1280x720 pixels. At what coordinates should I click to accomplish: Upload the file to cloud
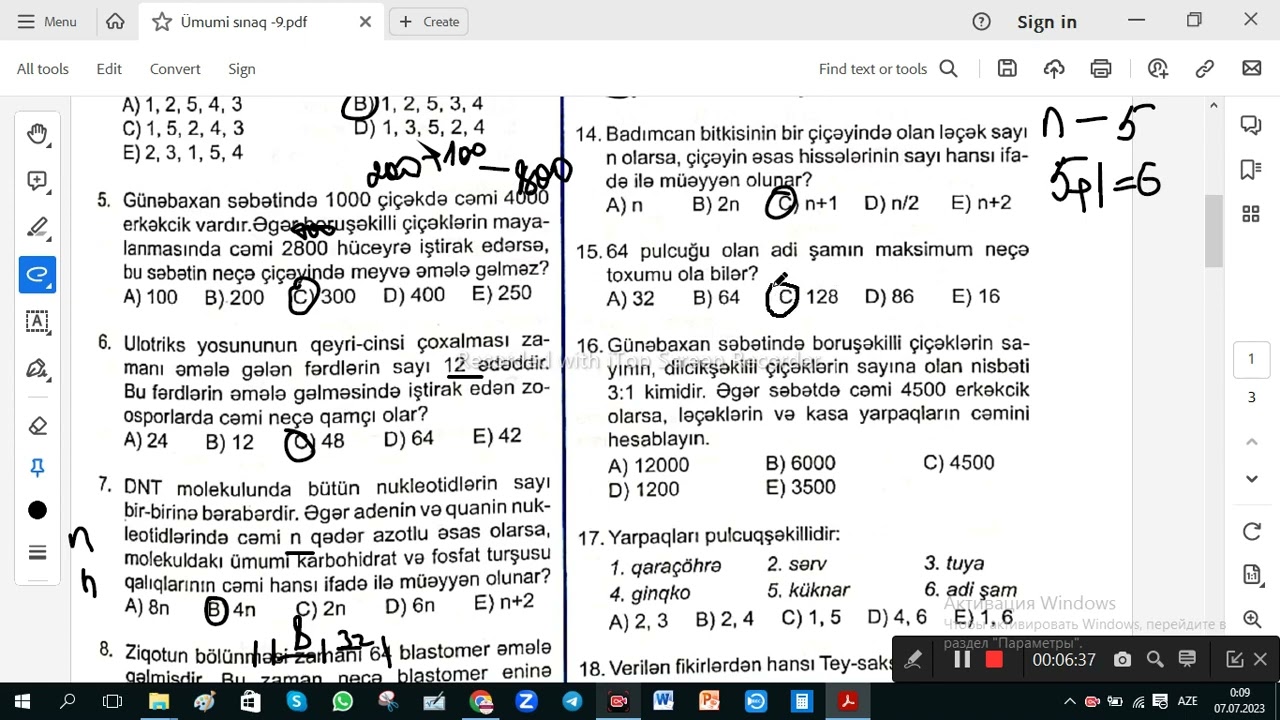coord(1054,68)
